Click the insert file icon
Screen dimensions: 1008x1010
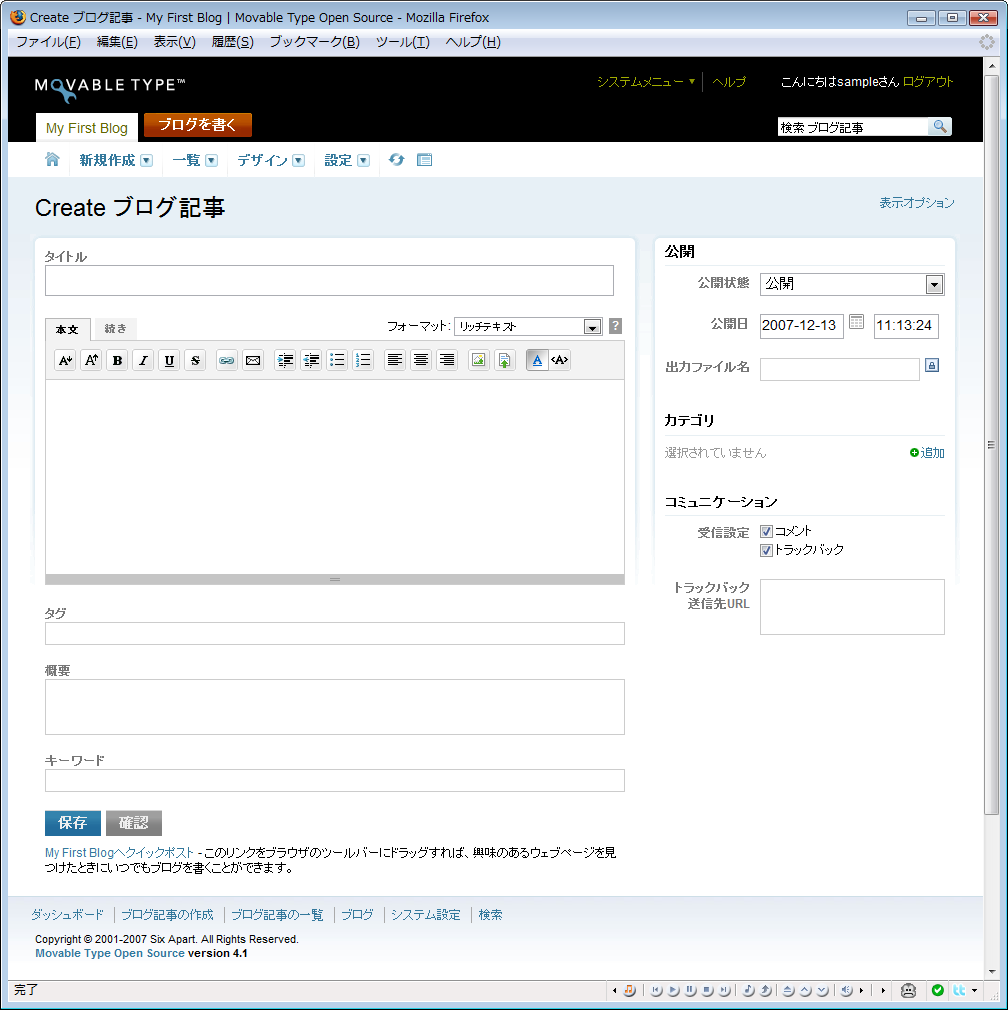[x=504, y=360]
